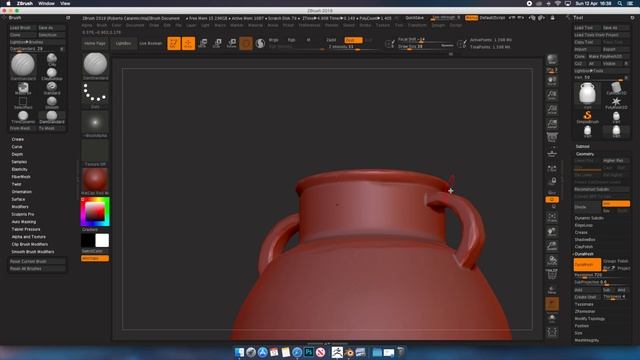Expand the Subtool section

coord(582,147)
